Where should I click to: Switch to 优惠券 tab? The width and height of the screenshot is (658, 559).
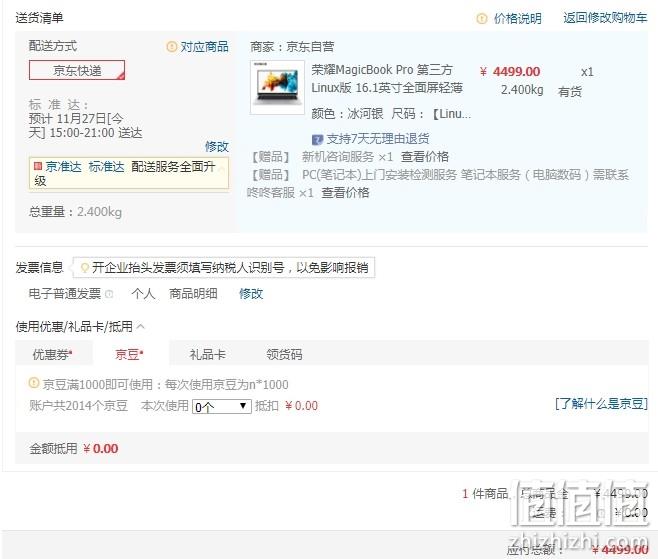click(x=53, y=354)
